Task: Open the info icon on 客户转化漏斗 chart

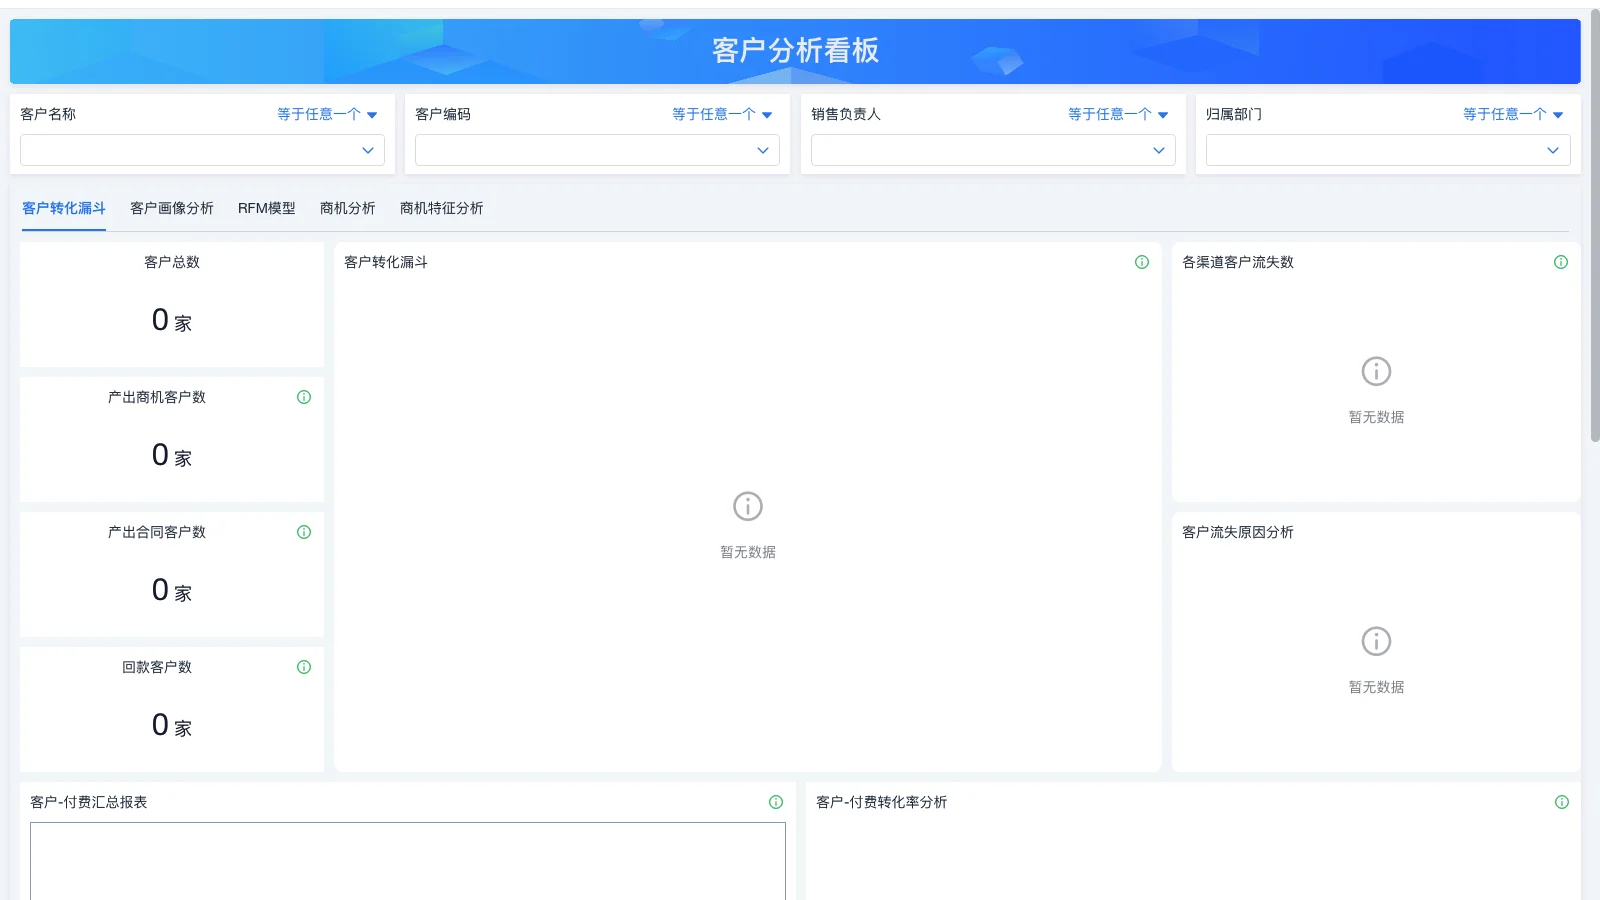Action: click(x=1142, y=262)
